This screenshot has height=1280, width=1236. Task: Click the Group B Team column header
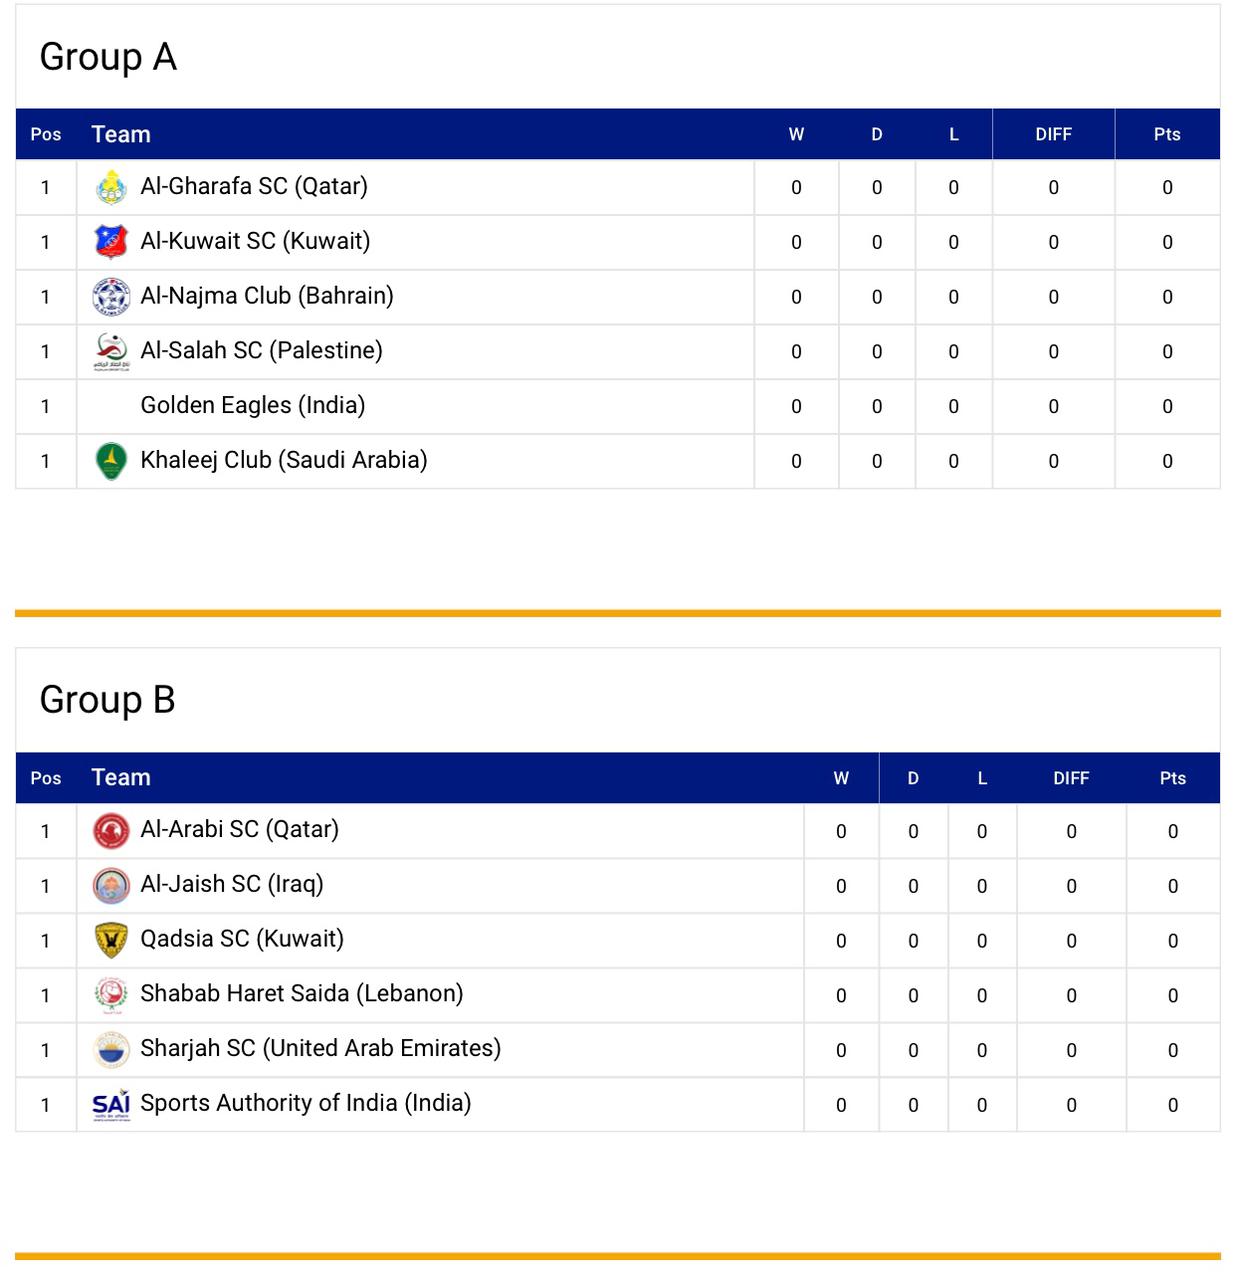121,778
